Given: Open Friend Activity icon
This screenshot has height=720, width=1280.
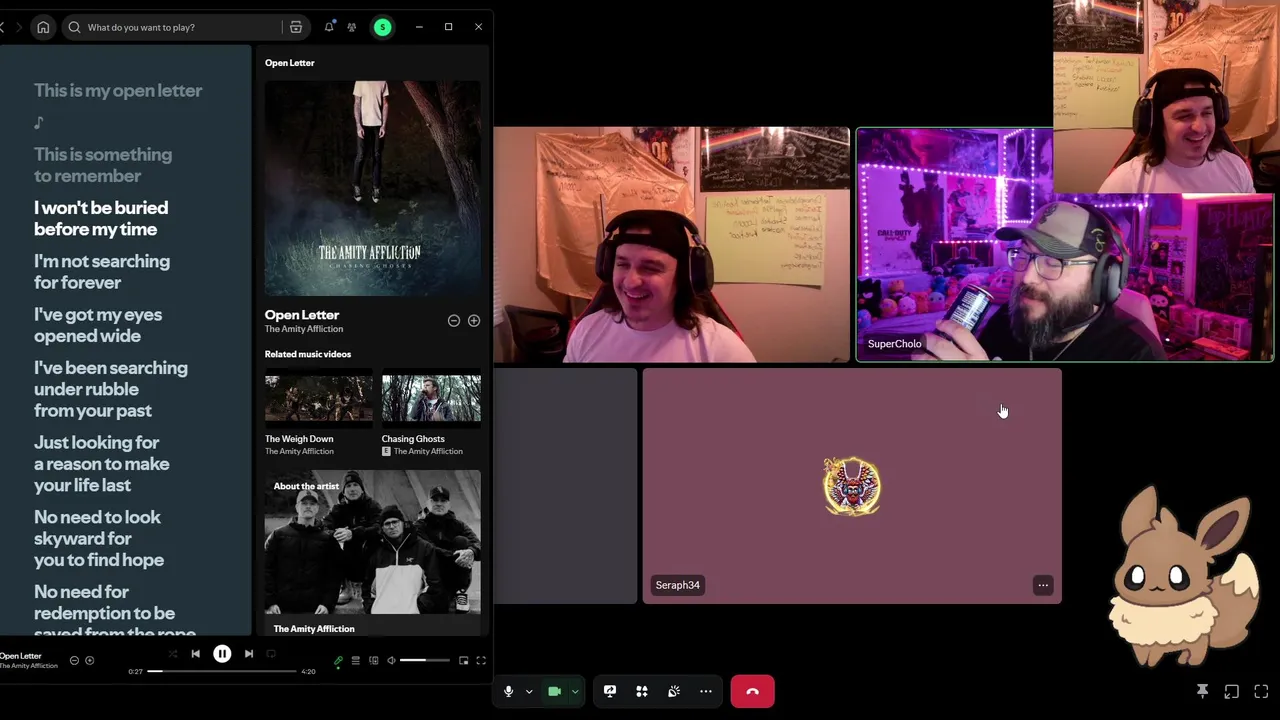Looking at the screenshot, I should [352, 27].
